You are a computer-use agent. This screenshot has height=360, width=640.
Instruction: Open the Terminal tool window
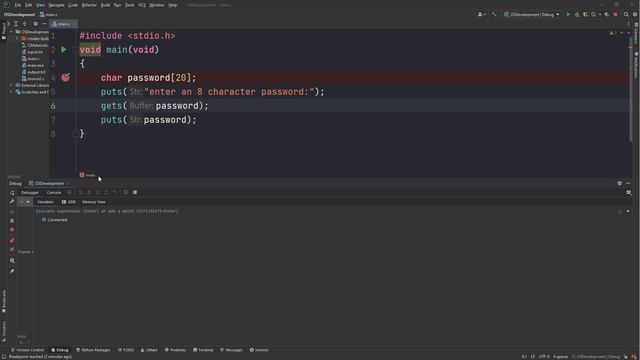click(x=203, y=350)
